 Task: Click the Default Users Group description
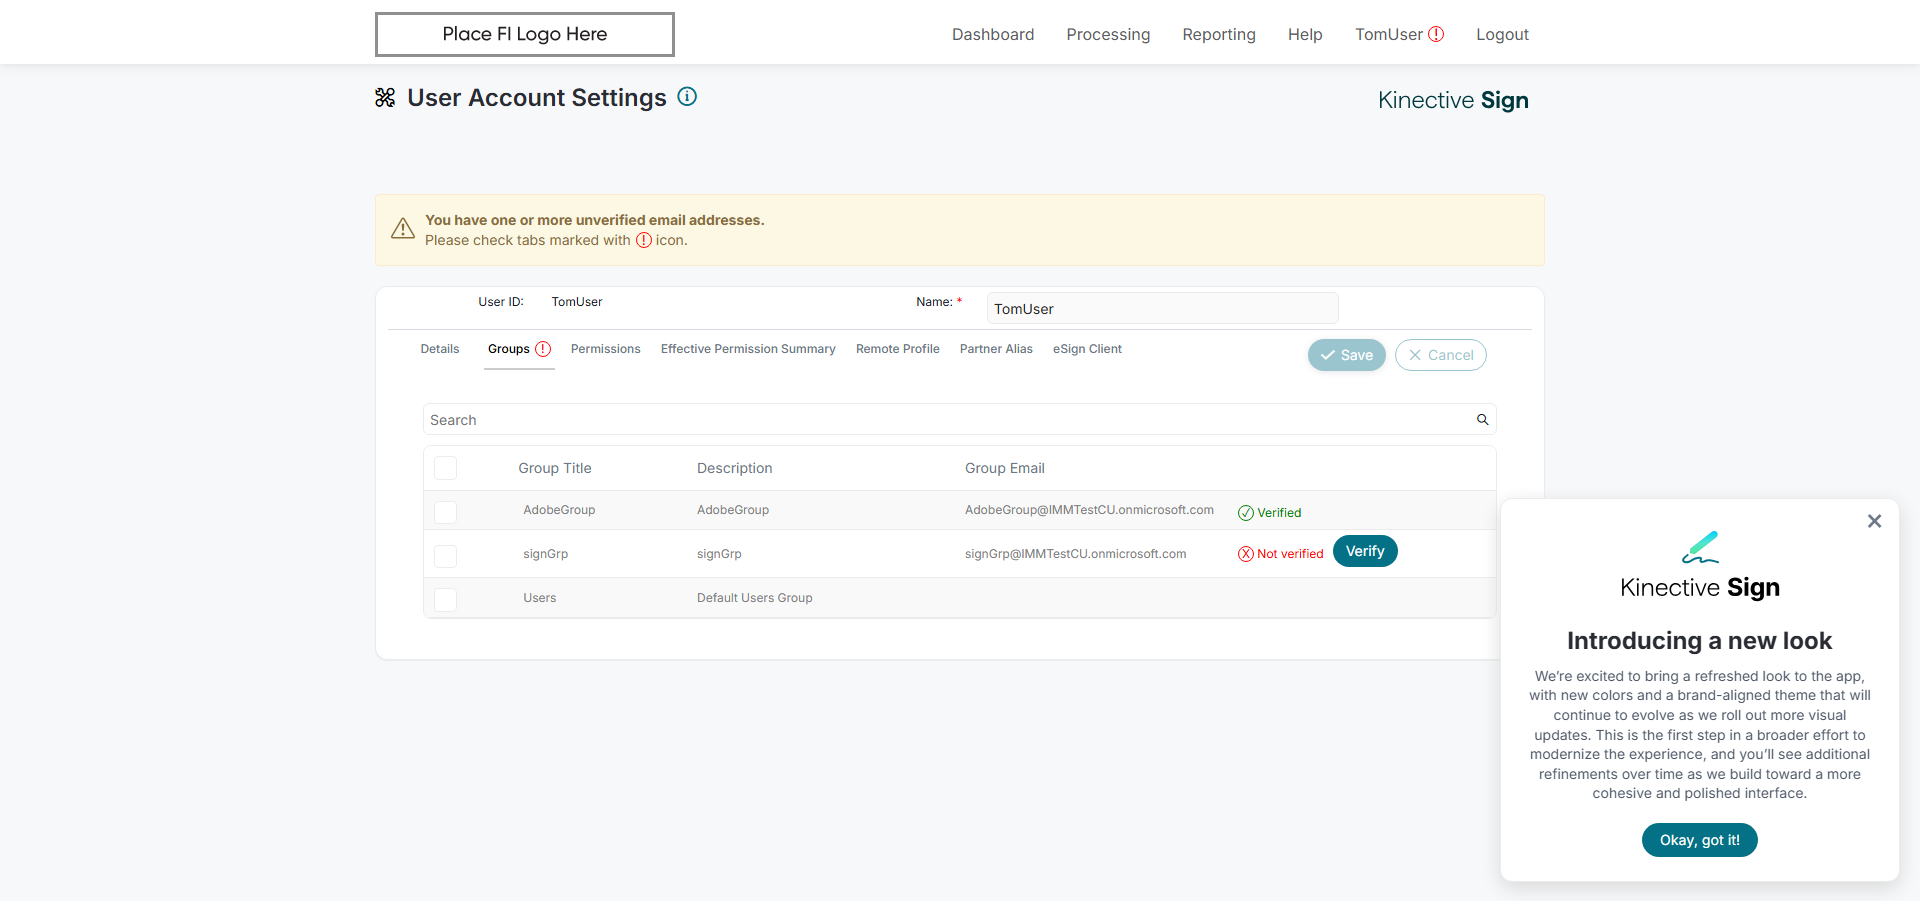tap(755, 598)
